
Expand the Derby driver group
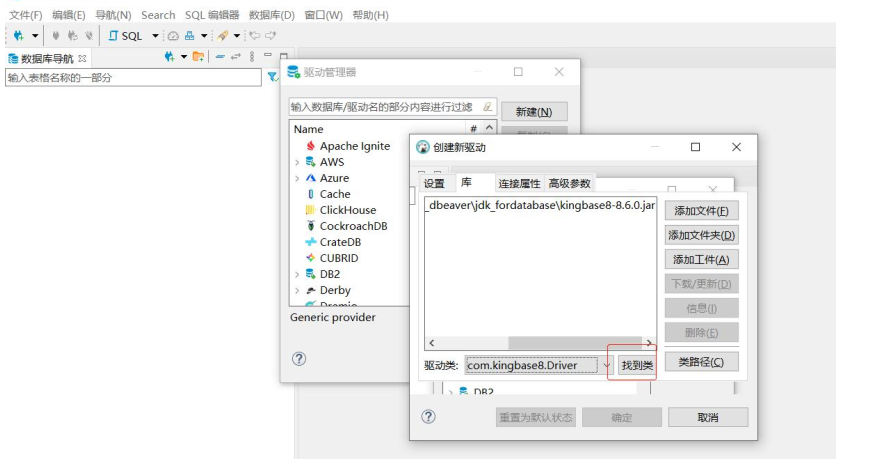point(297,290)
